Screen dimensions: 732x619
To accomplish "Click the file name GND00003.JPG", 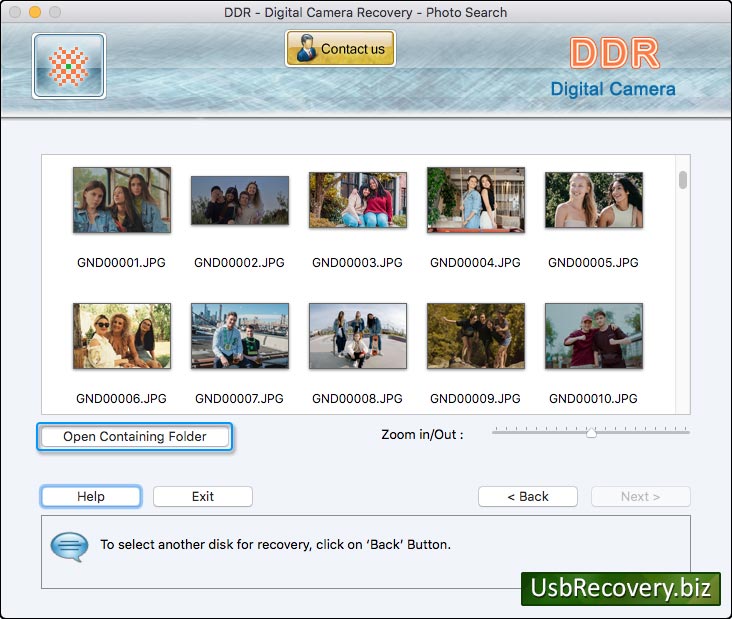I will (358, 262).
